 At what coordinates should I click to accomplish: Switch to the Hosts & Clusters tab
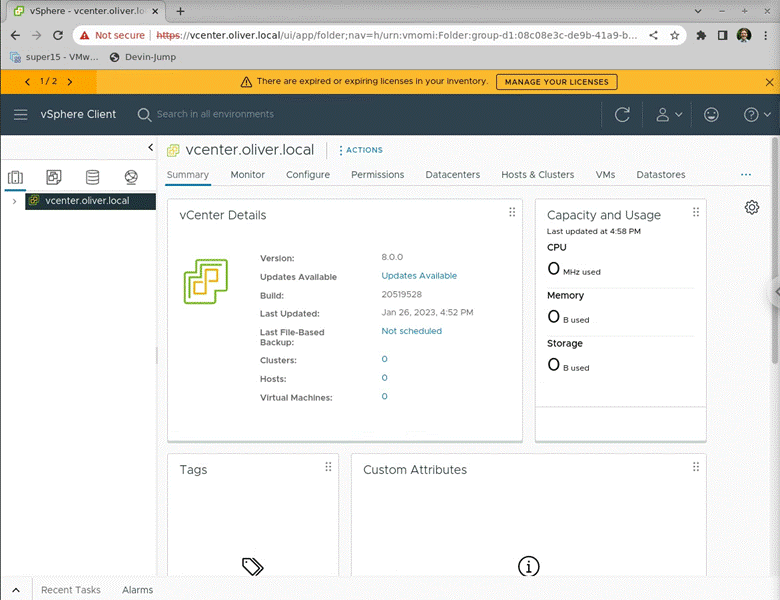coord(538,175)
